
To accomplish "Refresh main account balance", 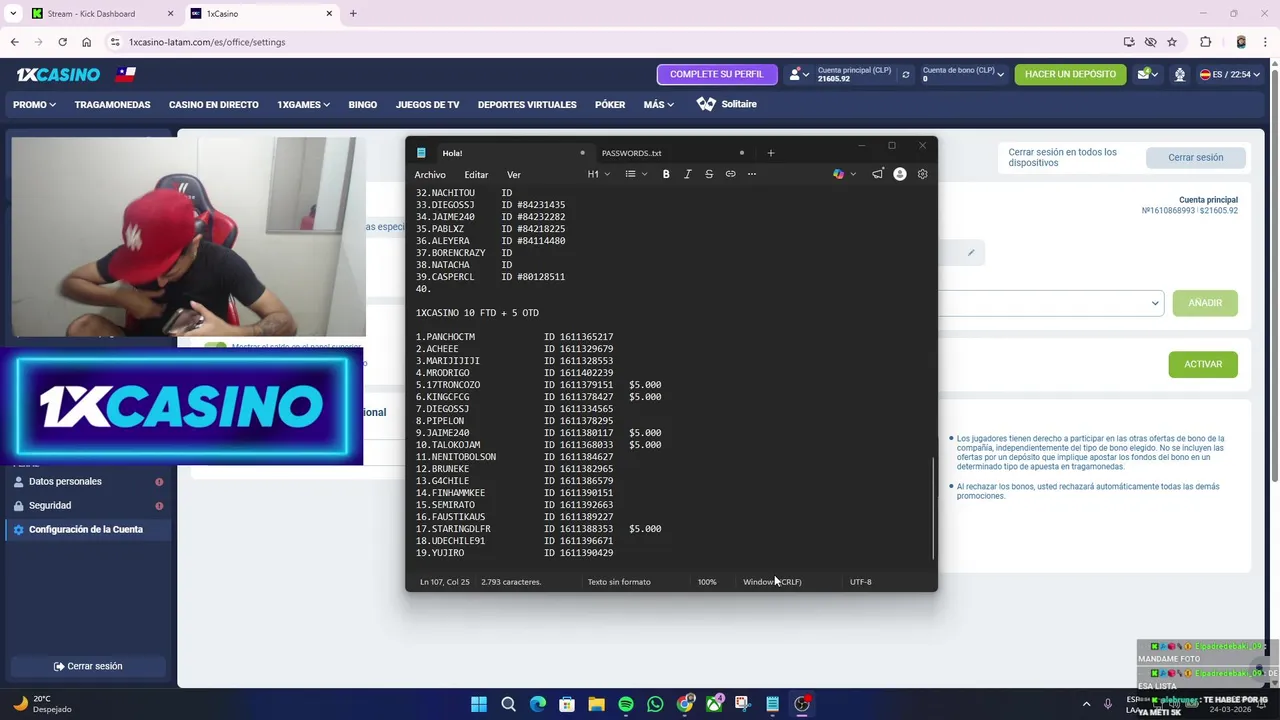I will point(906,74).
